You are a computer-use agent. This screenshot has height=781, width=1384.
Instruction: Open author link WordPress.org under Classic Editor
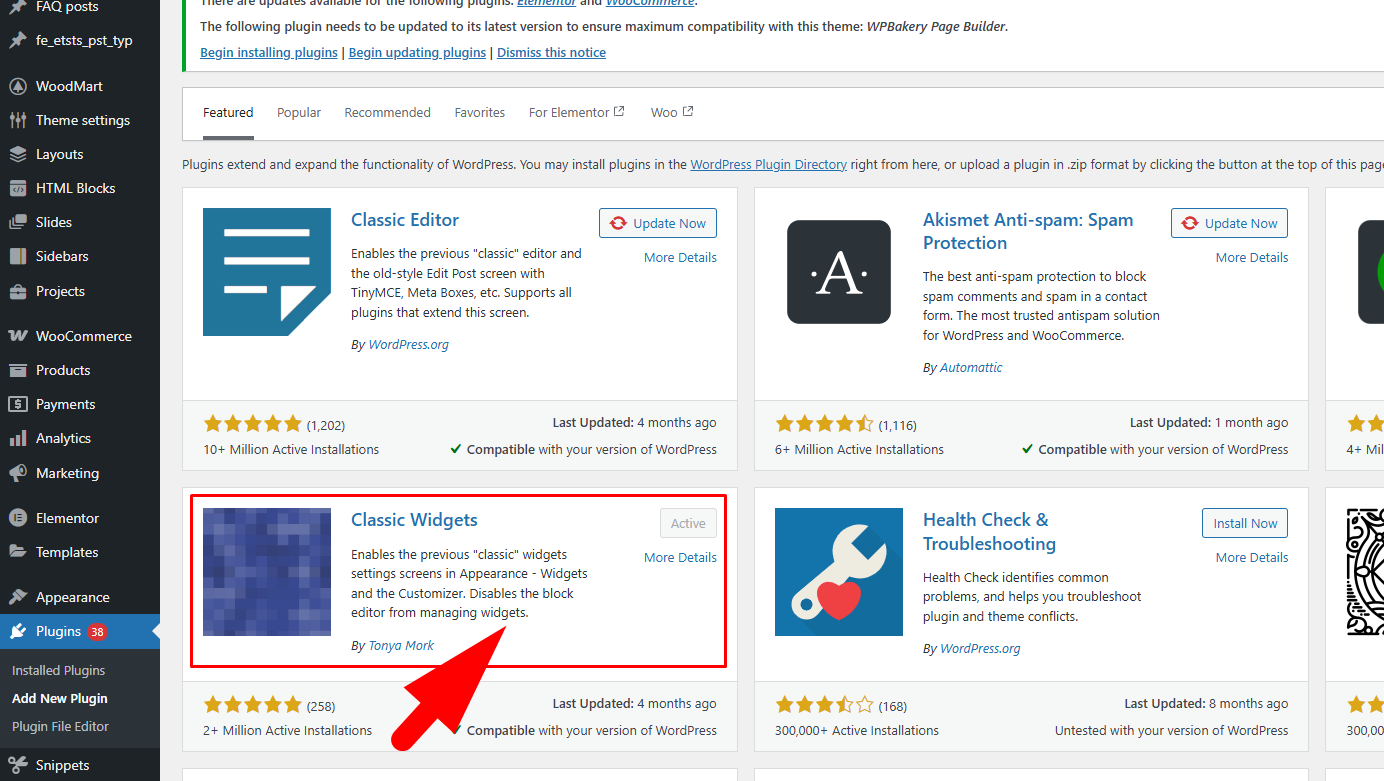[408, 344]
